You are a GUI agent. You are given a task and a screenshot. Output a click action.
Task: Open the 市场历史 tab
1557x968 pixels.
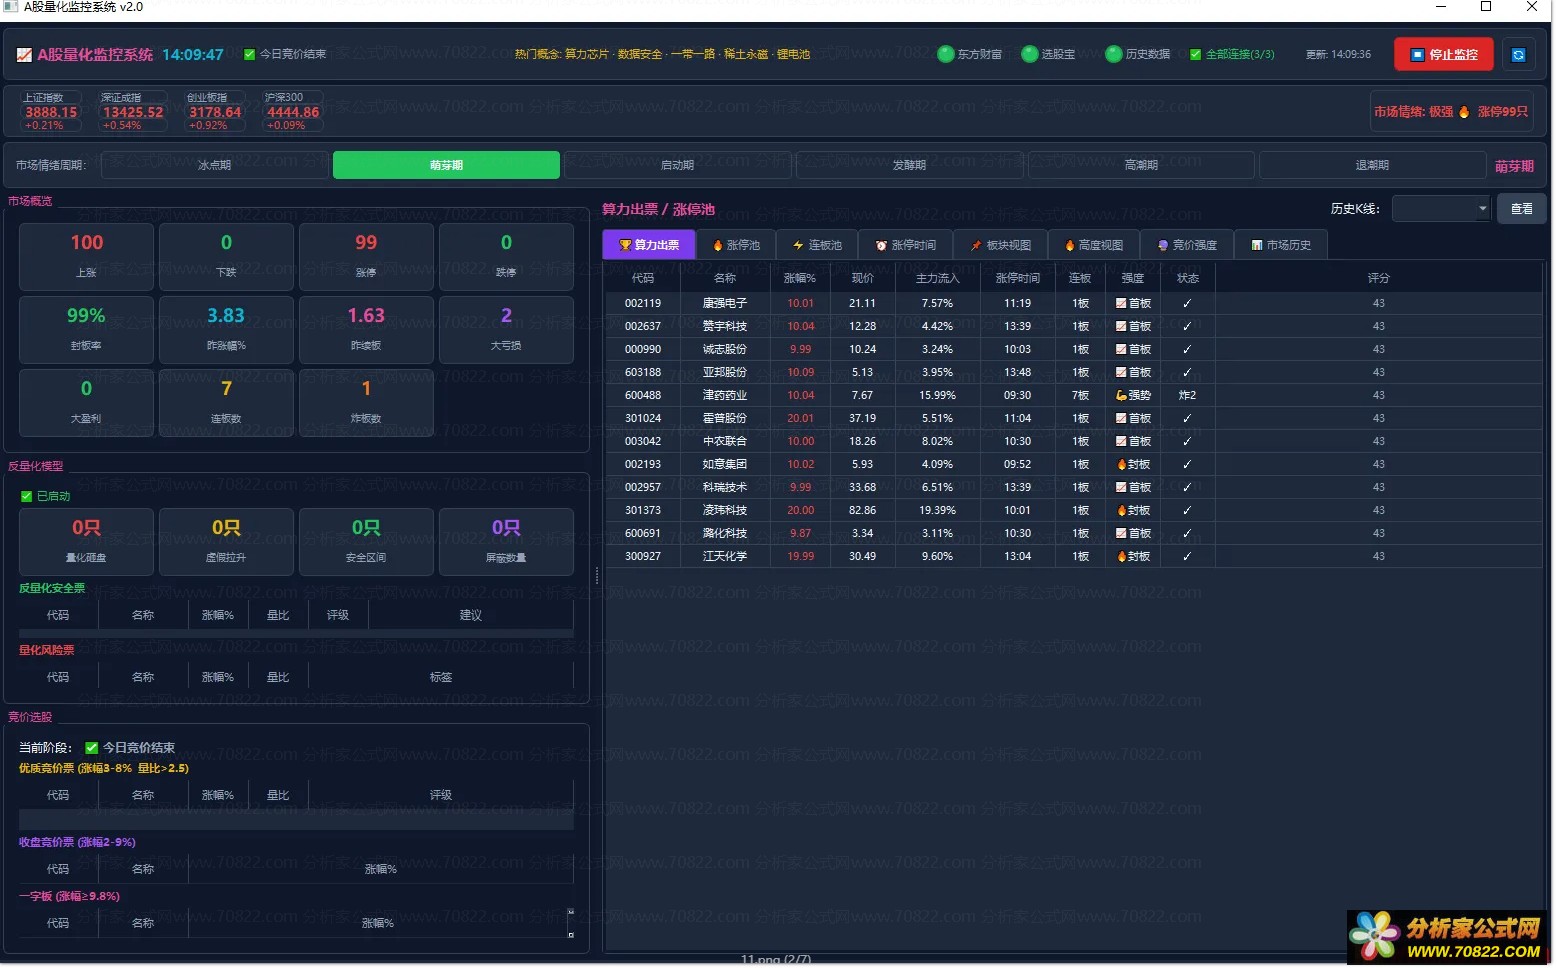click(x=1281, y=245)
